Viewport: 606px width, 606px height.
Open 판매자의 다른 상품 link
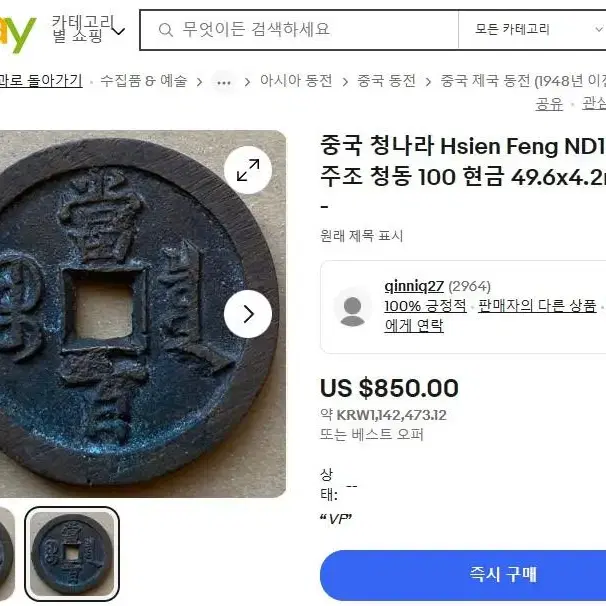[537, 306]
